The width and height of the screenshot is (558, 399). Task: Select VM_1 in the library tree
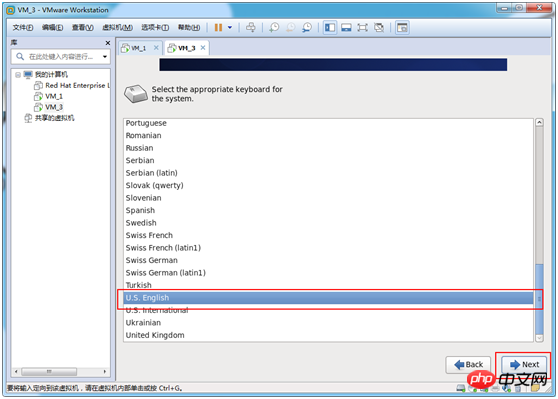[x=54, y=96]
